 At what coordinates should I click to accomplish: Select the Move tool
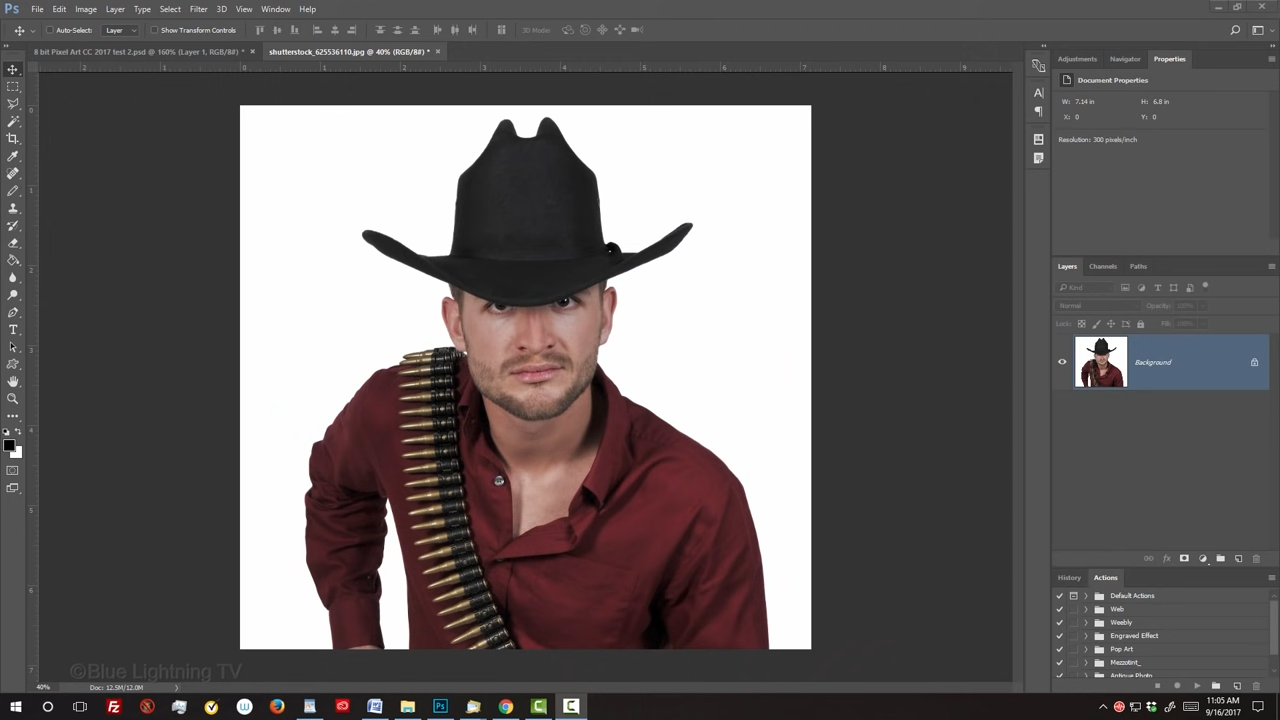pyautogui.click(x=13, y=70)
